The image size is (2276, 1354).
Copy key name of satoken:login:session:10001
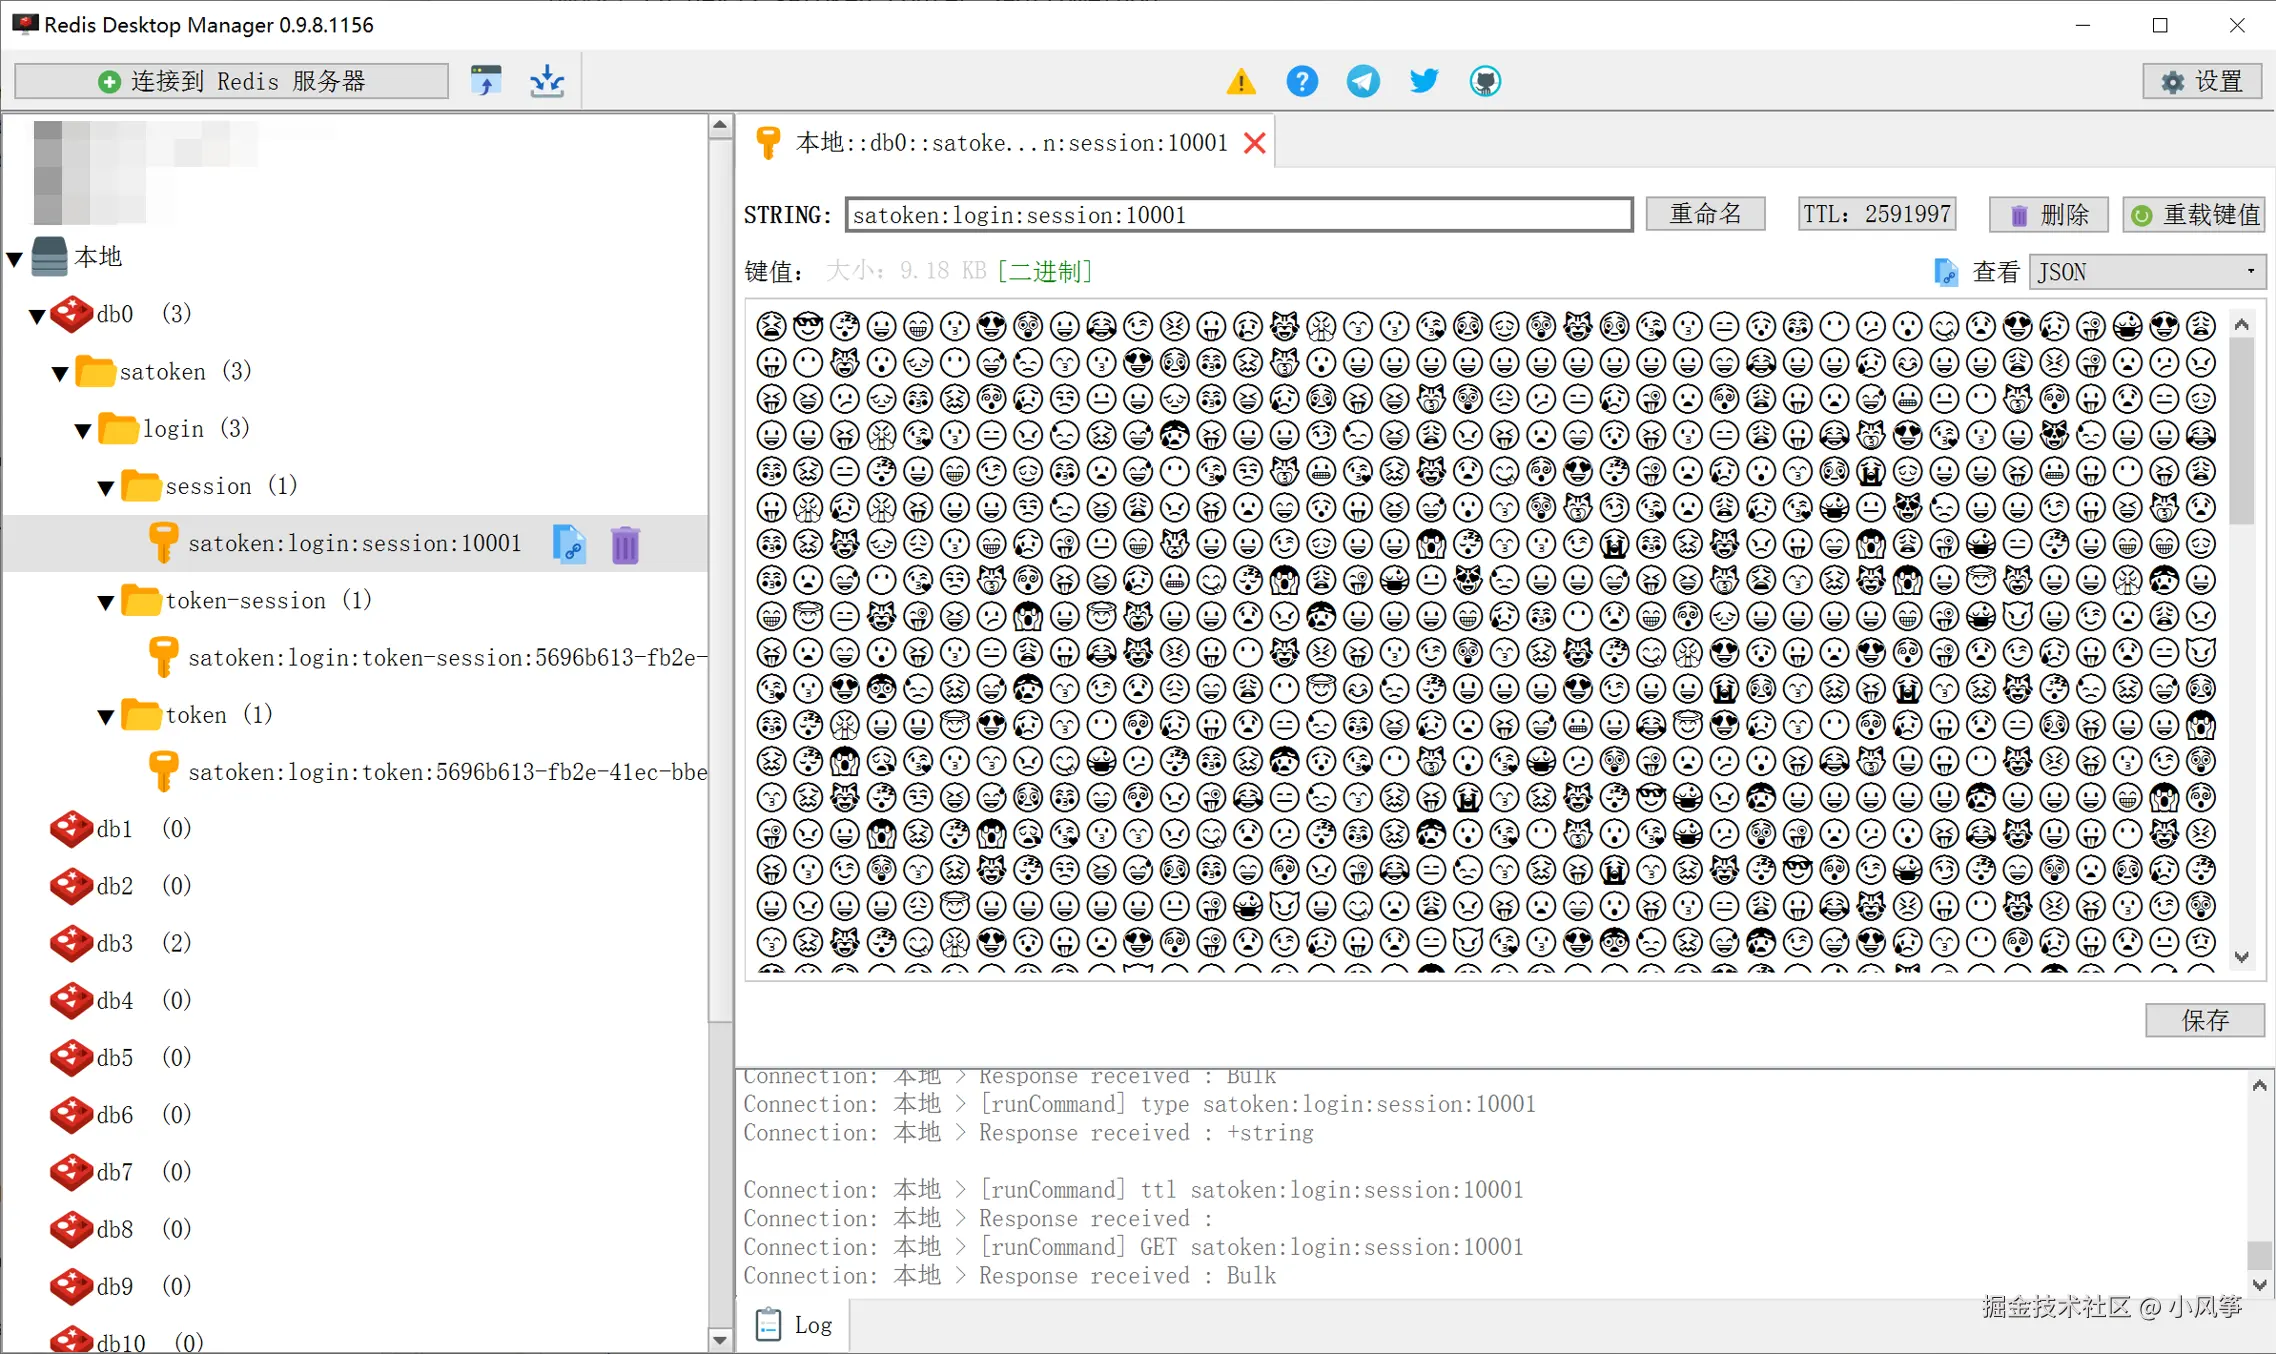click(569, 543)
